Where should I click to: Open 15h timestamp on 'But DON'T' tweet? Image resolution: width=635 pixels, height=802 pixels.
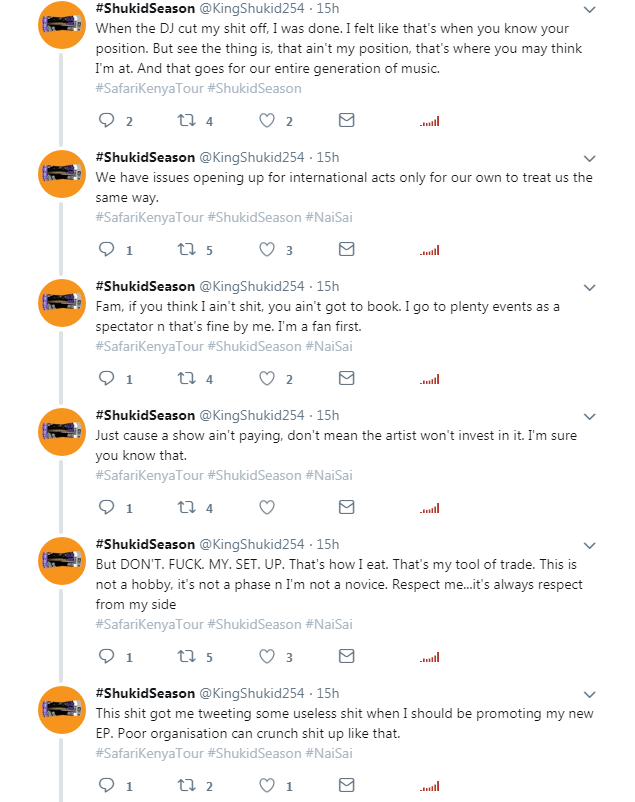click(328, 544)
